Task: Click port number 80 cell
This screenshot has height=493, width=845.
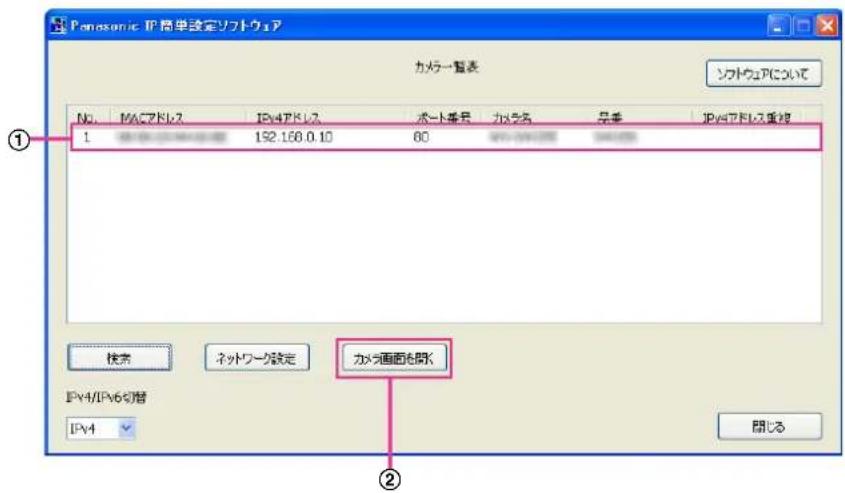Action: point(421,137)
